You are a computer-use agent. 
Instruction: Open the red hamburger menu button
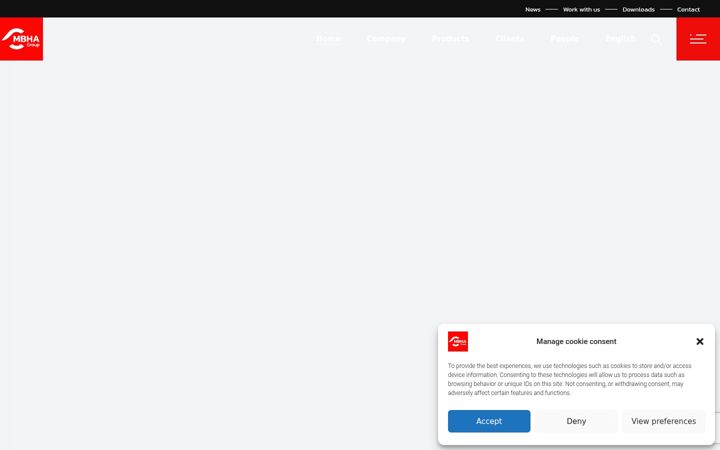pyautogui.click(x=698, y=39)
